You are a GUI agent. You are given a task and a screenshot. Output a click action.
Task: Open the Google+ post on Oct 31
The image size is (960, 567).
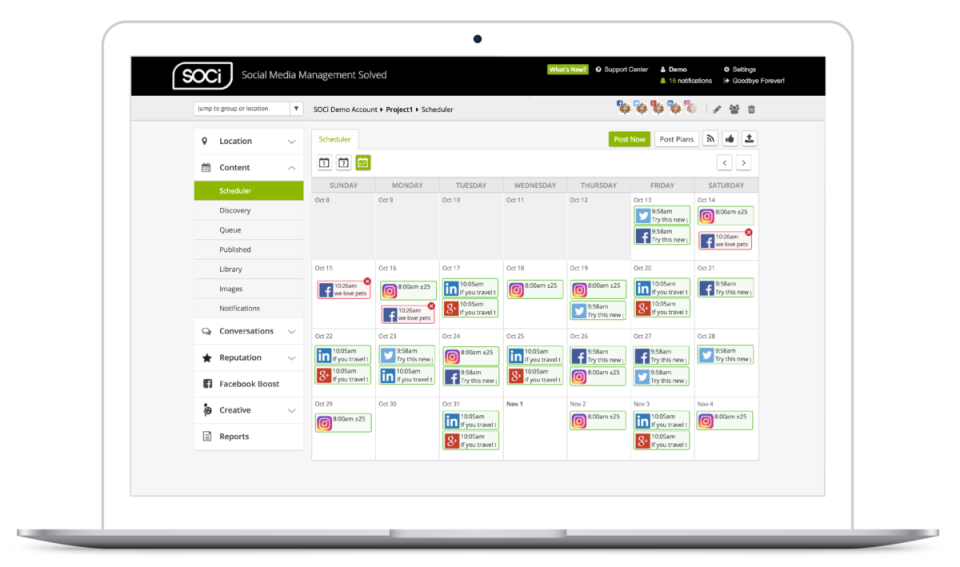click(x=470, y=441)
